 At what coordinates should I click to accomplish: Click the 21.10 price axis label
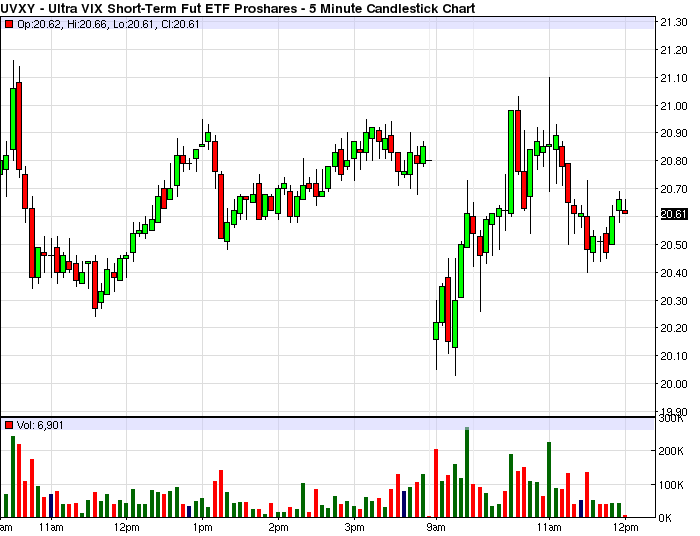(674, 78)
